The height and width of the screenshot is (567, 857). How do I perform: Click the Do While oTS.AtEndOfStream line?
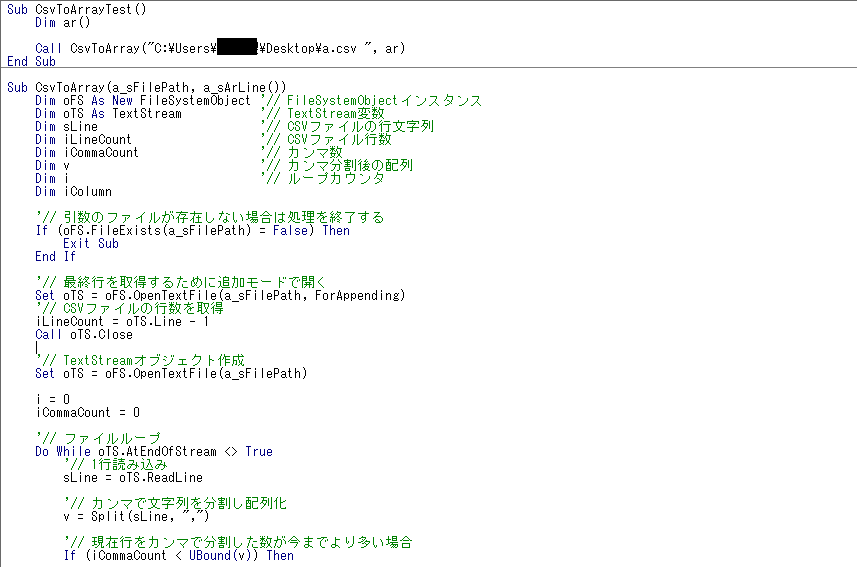click(153, 451)
